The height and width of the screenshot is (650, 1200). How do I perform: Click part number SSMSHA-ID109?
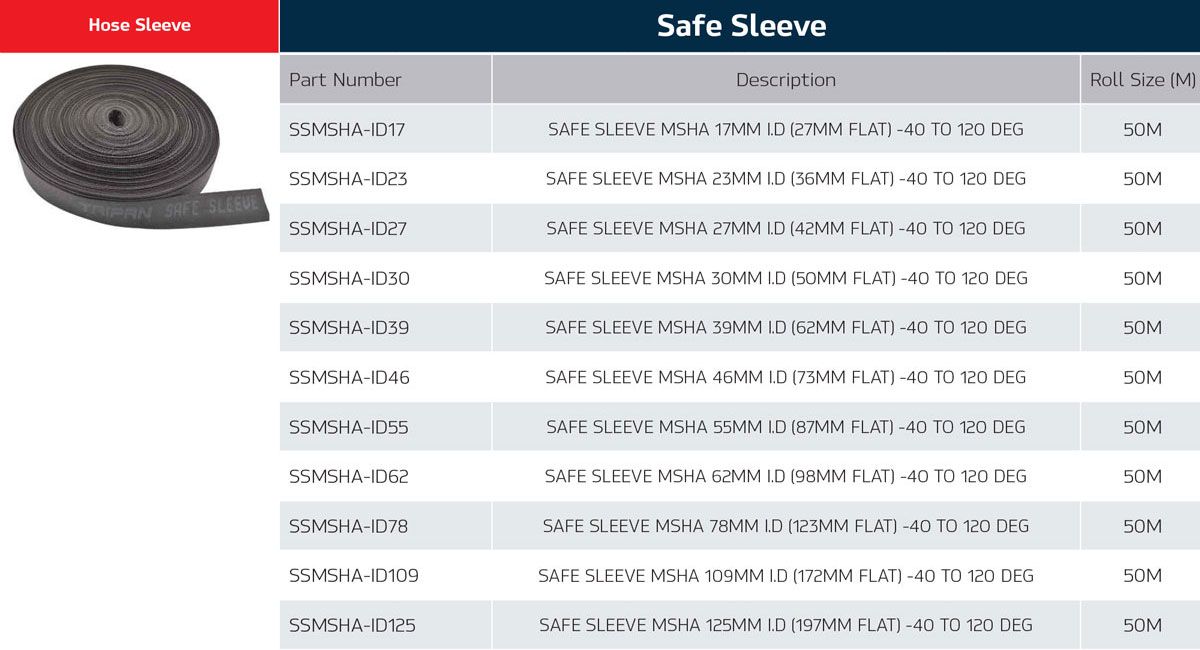point(353,576)
